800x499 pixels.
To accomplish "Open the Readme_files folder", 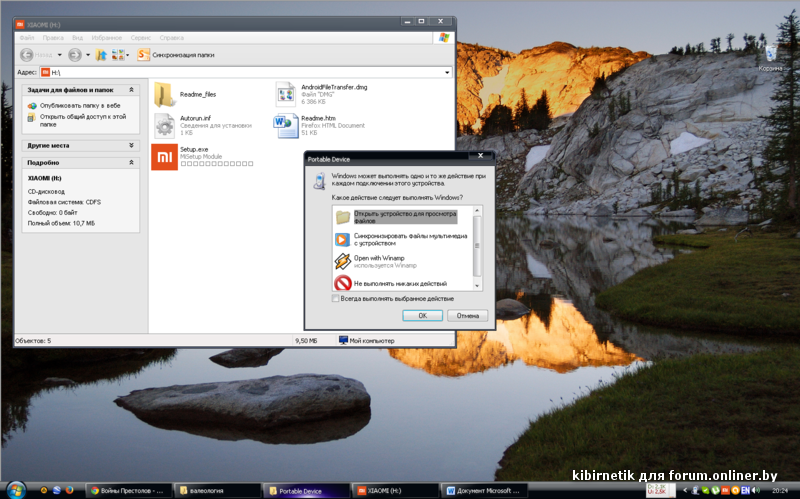I will [x=164, y=94].
